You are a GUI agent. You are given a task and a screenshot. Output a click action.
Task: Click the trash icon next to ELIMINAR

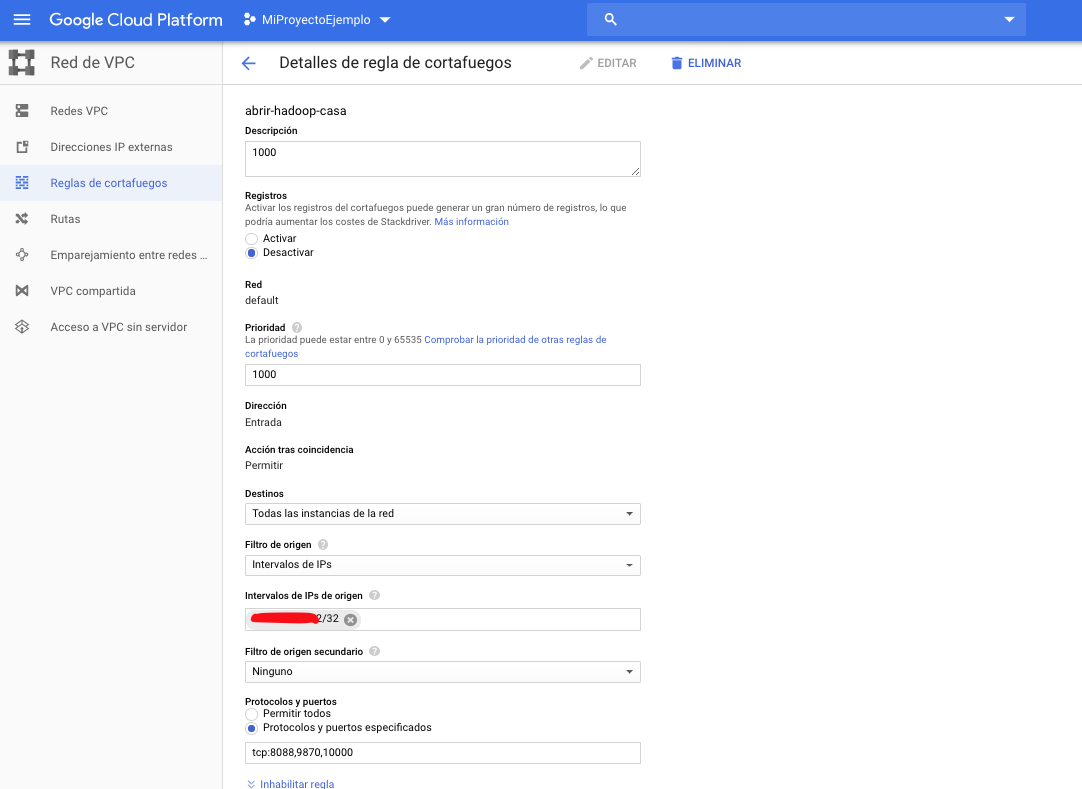pos(676,64)
